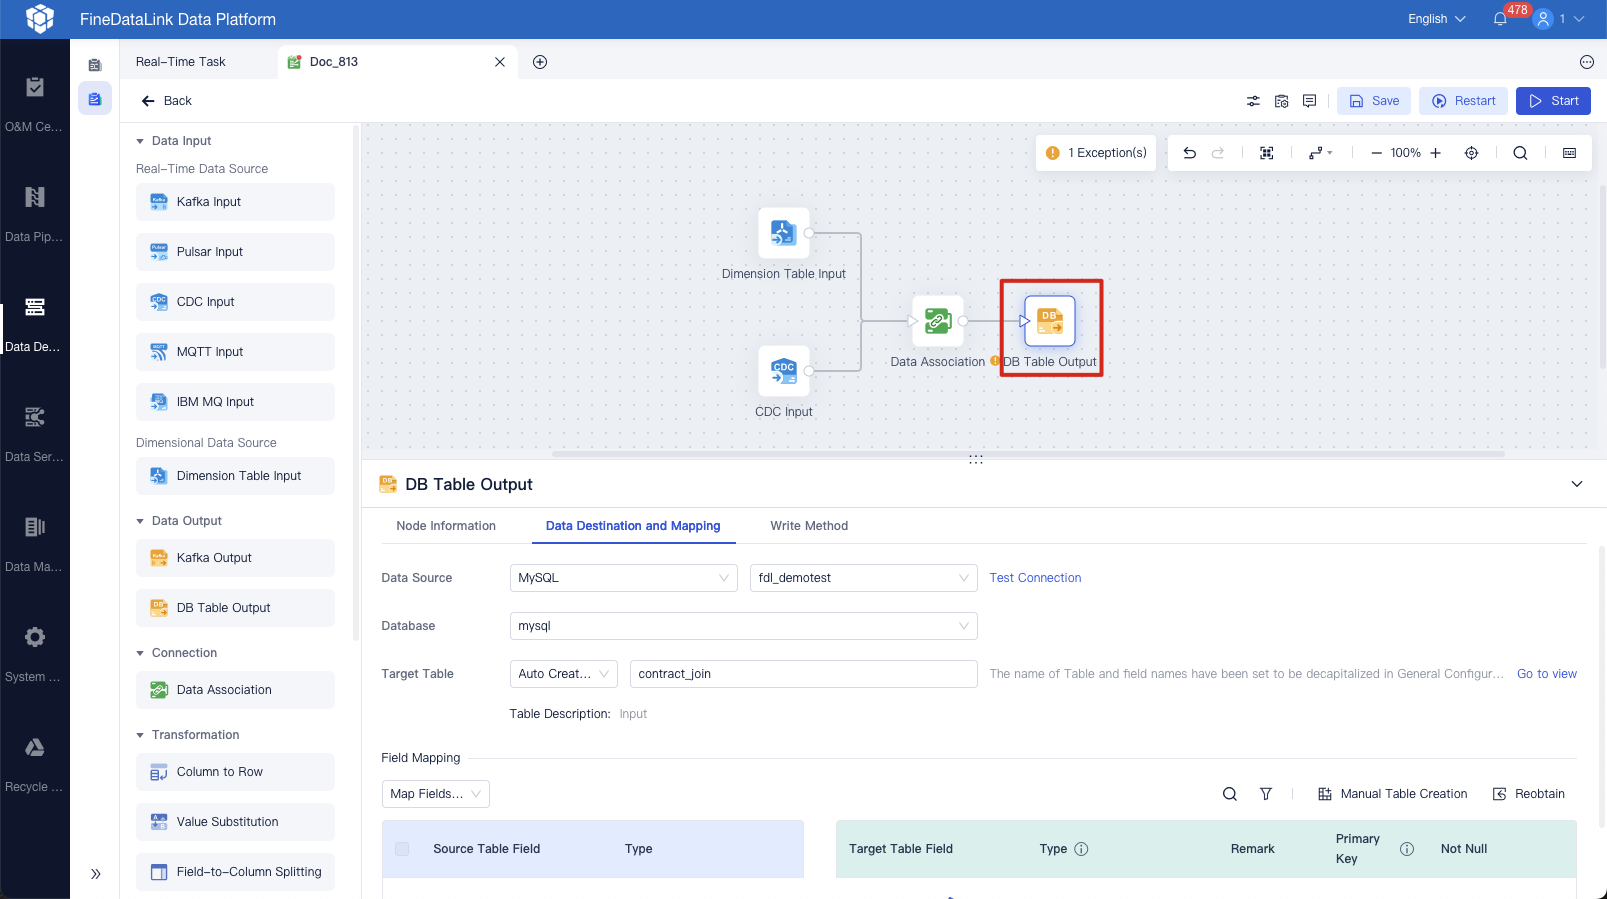The image size is (1607, 899).
Task: Zoom out with minus icon
Action: (x=1376, y=153)
